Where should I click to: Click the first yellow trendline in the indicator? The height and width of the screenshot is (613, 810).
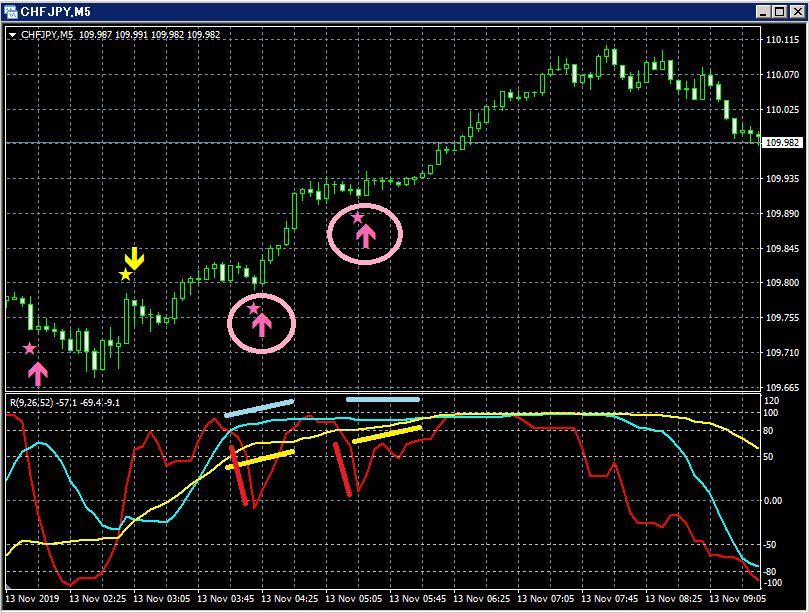click(x=260, y=460)
